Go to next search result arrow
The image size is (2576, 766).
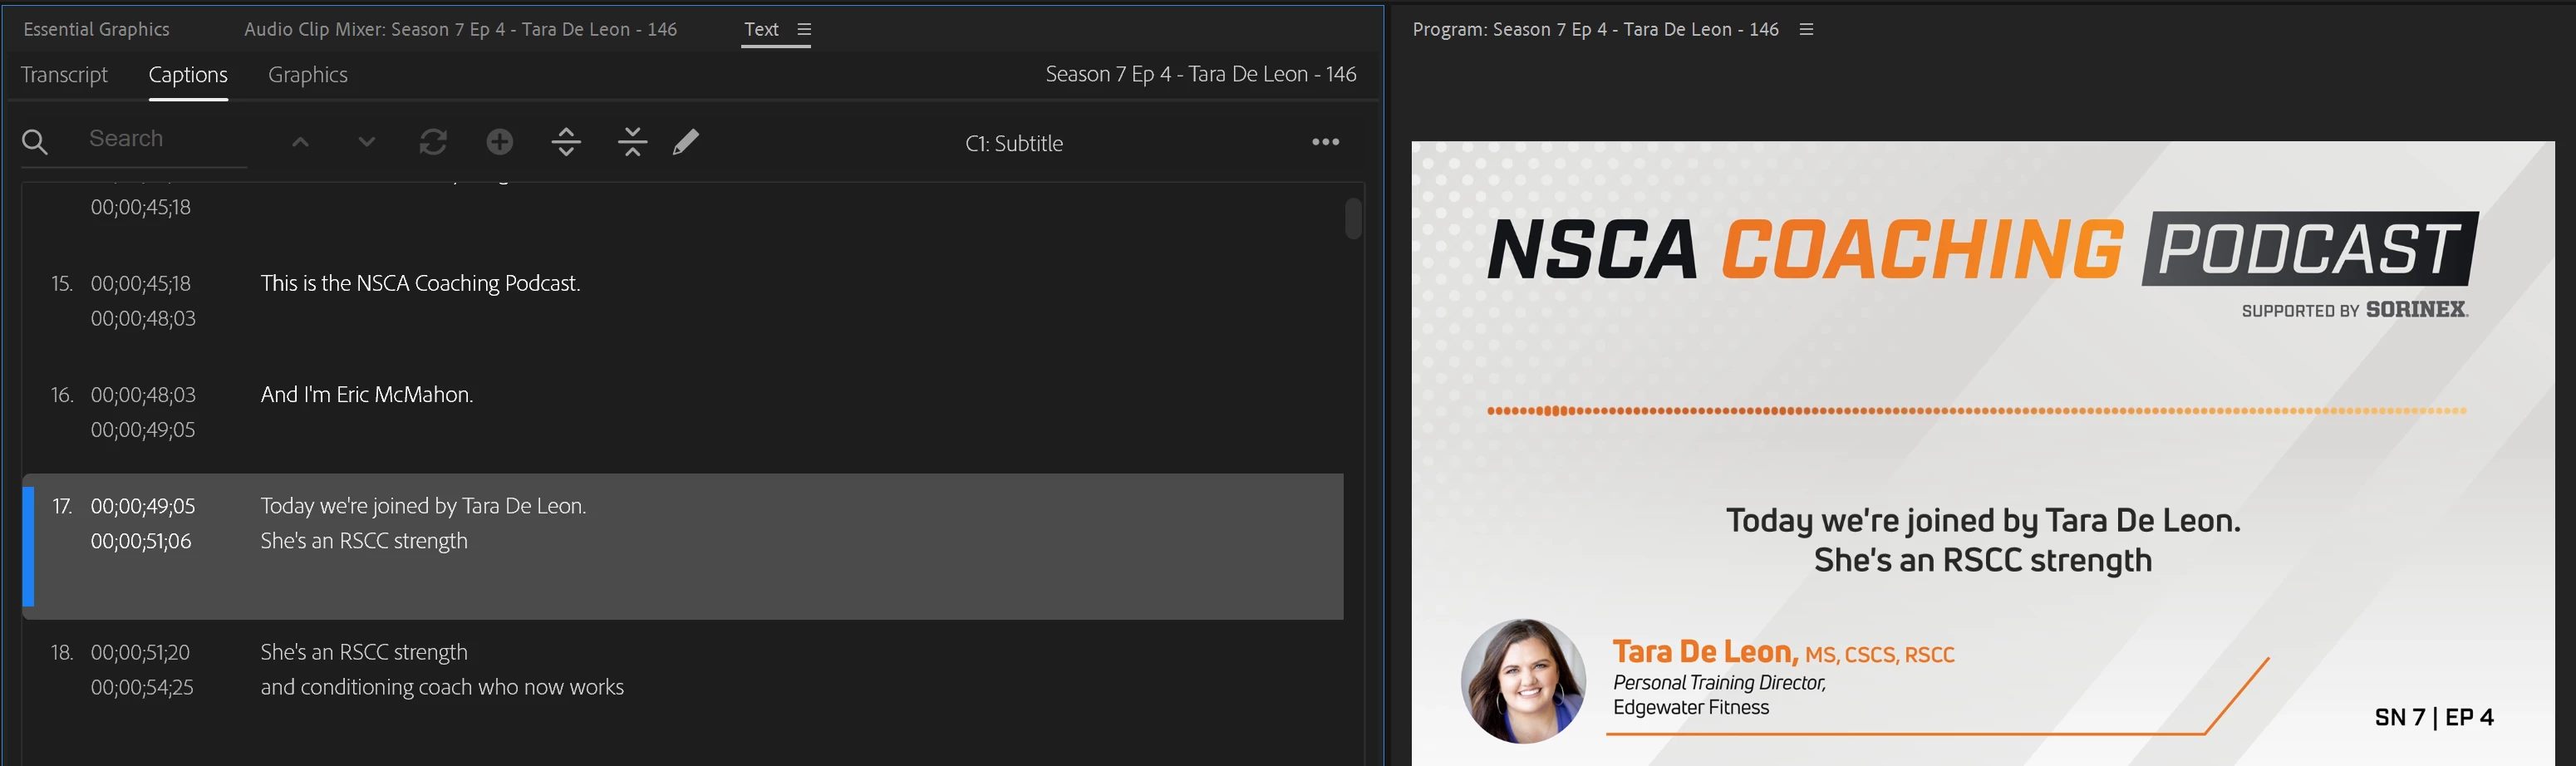(367, 142)
